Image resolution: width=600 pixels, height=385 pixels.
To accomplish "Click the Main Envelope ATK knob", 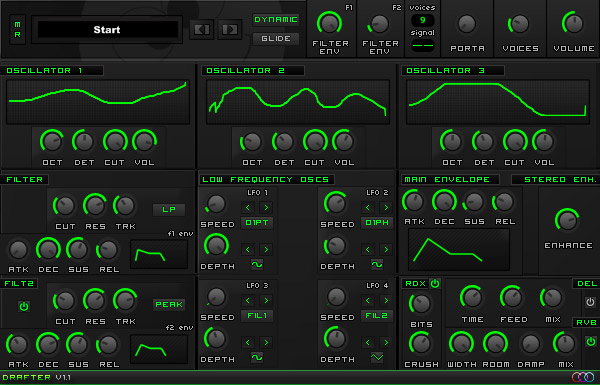I will tap(414, 201).
